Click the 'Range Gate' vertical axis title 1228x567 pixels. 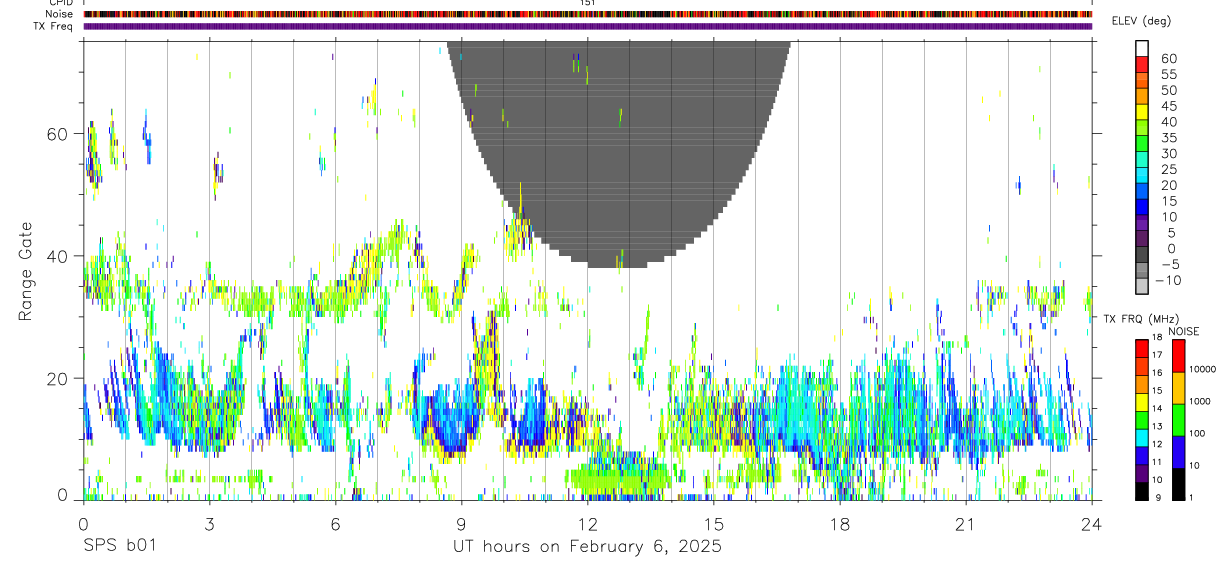point(25,271)
